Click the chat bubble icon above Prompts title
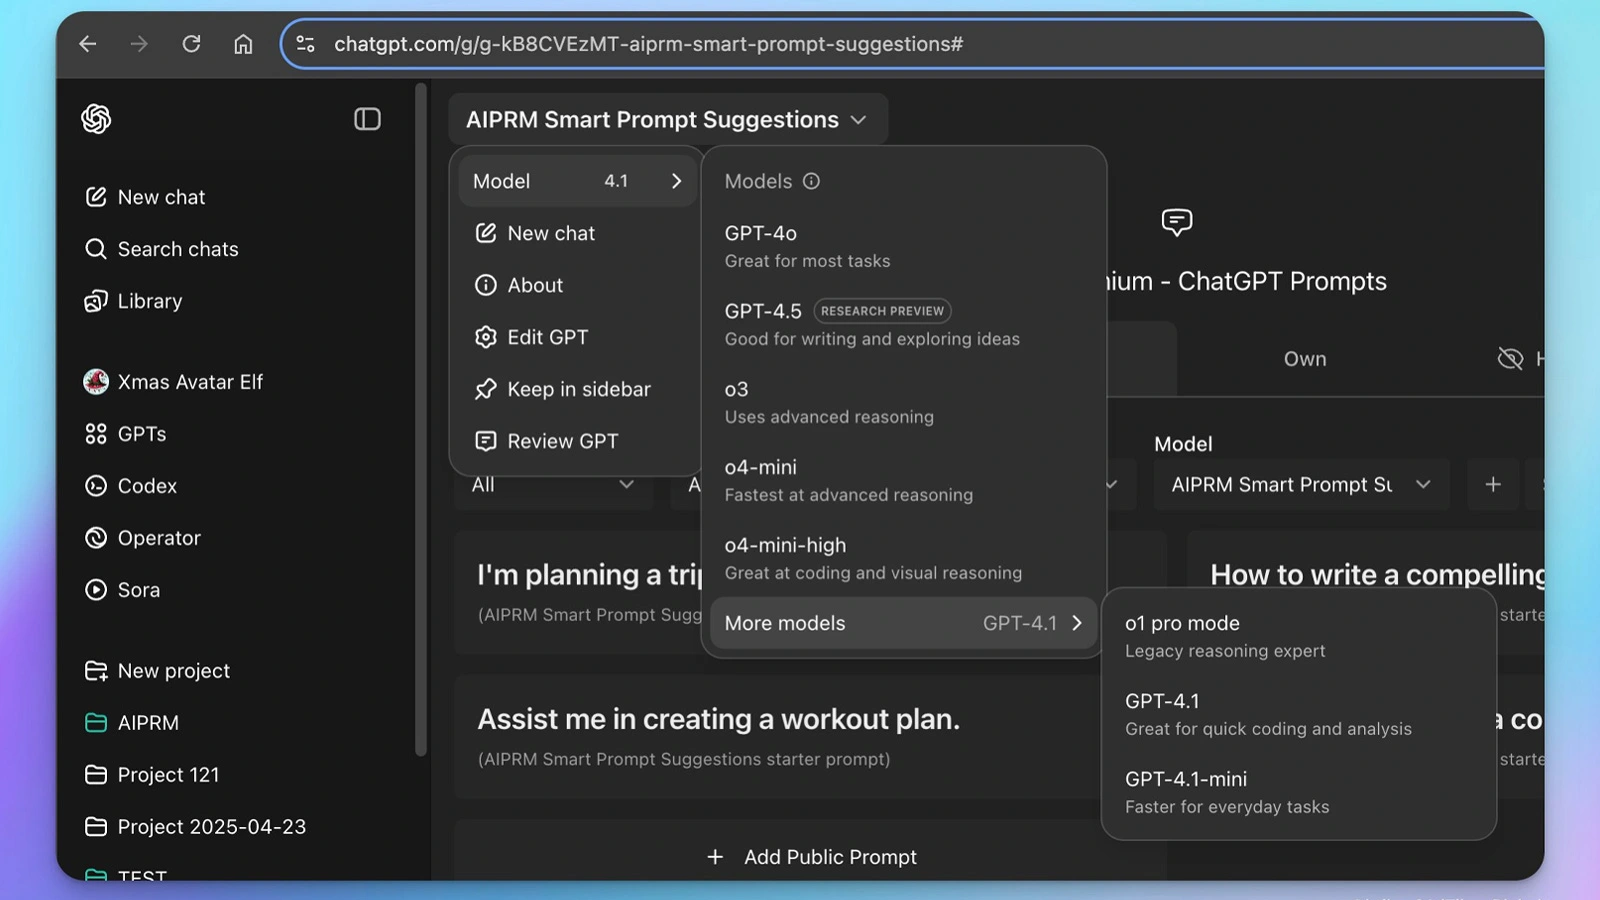 pyautogui.click(x=1176, y=222)
